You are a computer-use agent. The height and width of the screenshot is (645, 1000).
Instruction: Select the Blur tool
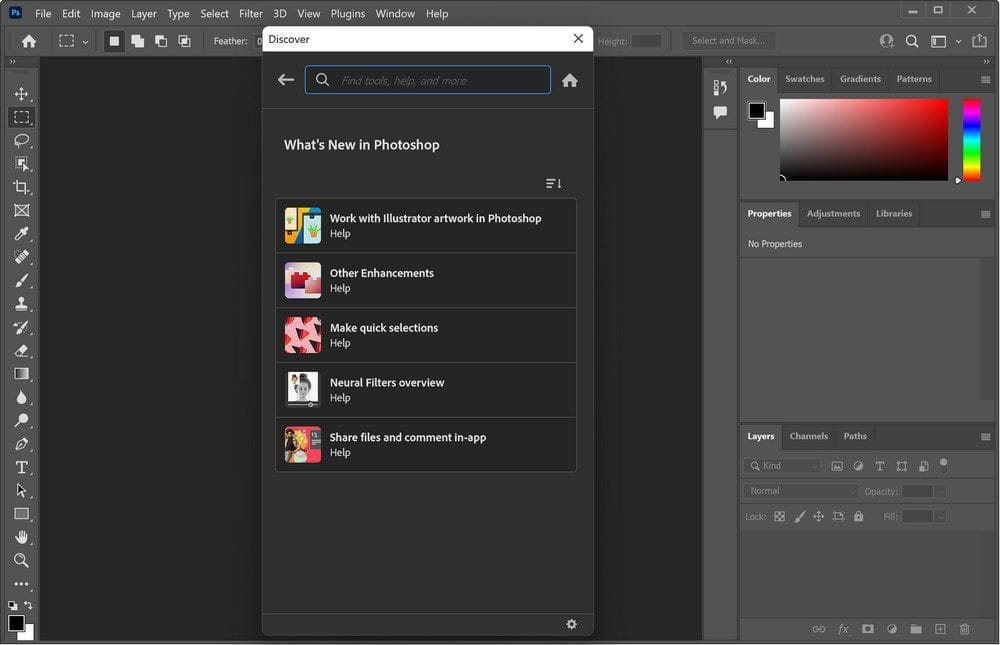pos(22,397)
